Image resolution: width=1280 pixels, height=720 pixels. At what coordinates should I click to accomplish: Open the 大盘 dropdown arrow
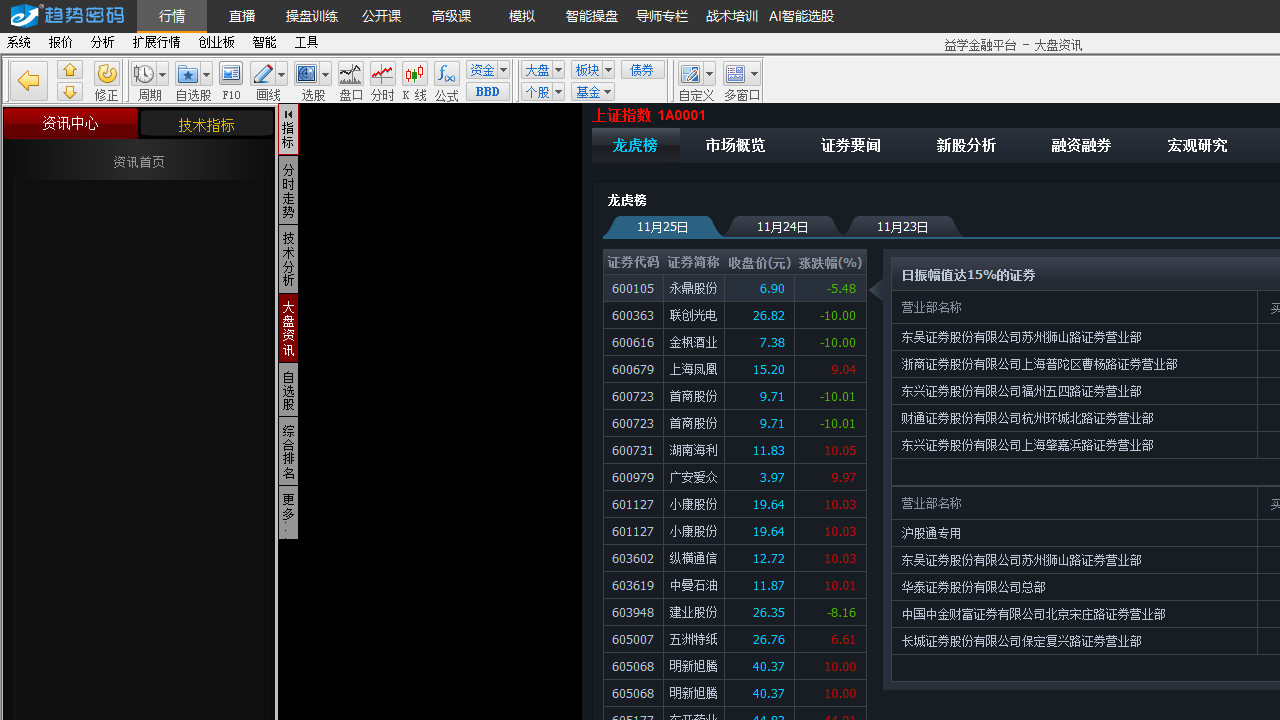pyautogui.click(x=558, y=69)
